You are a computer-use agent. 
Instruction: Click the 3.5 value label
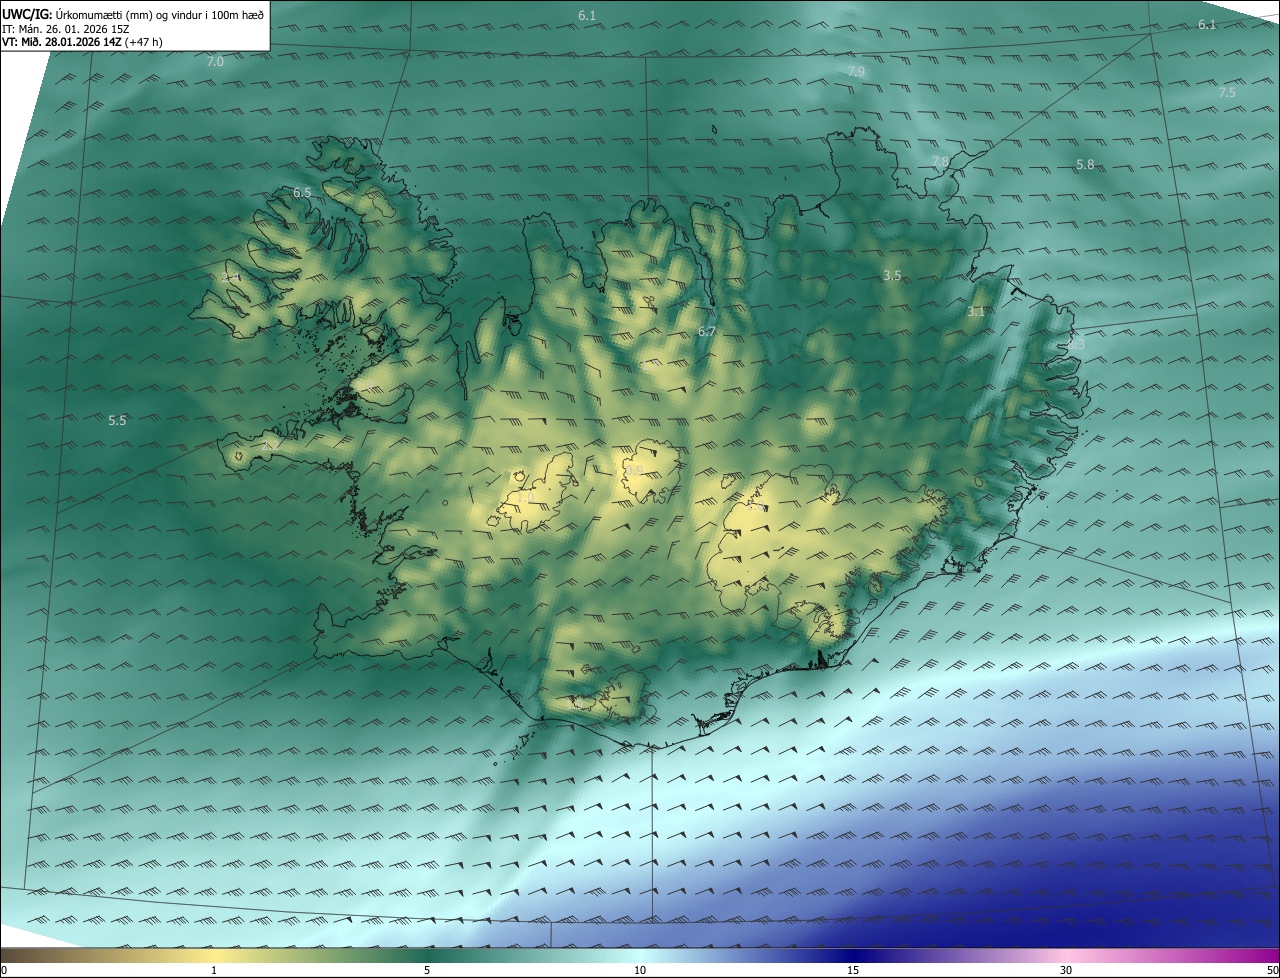[892, 275]
